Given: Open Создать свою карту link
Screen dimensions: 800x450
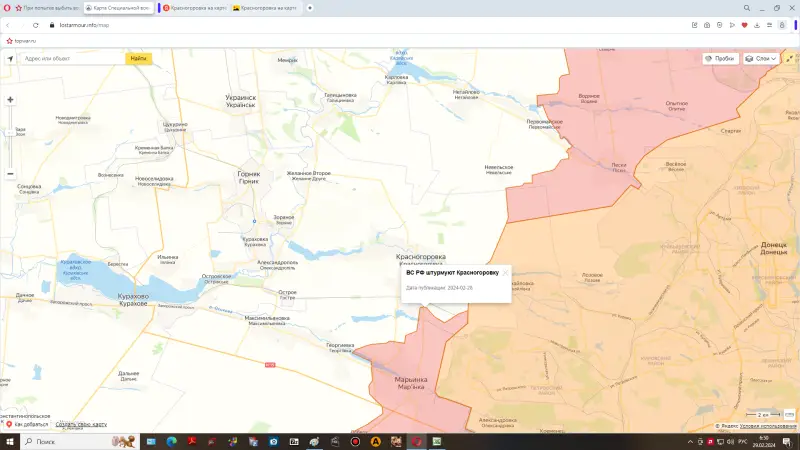Looking at the screenshot, I should (x=79, y=424).
